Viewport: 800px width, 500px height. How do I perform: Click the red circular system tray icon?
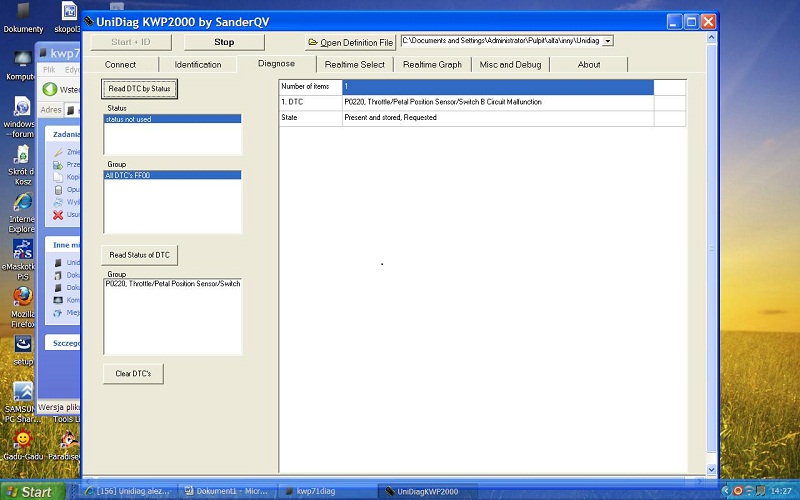click(738, 491)
